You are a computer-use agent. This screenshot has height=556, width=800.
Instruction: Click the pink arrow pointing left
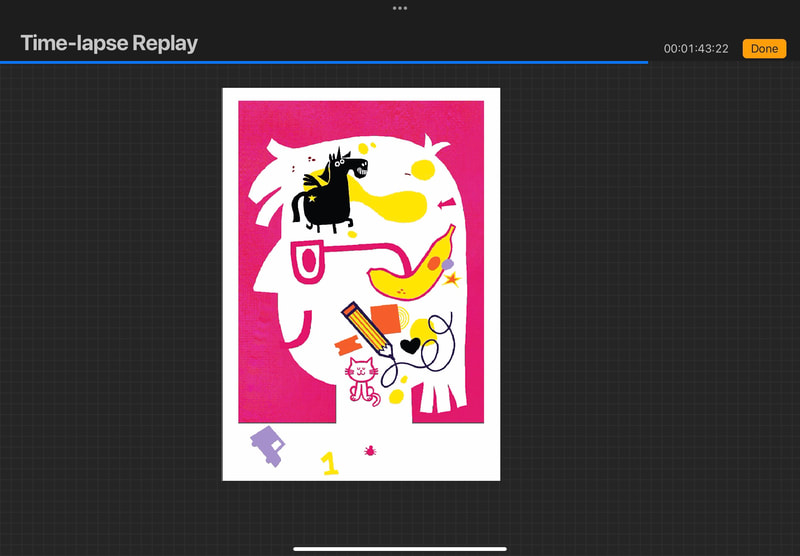(445, 205)
